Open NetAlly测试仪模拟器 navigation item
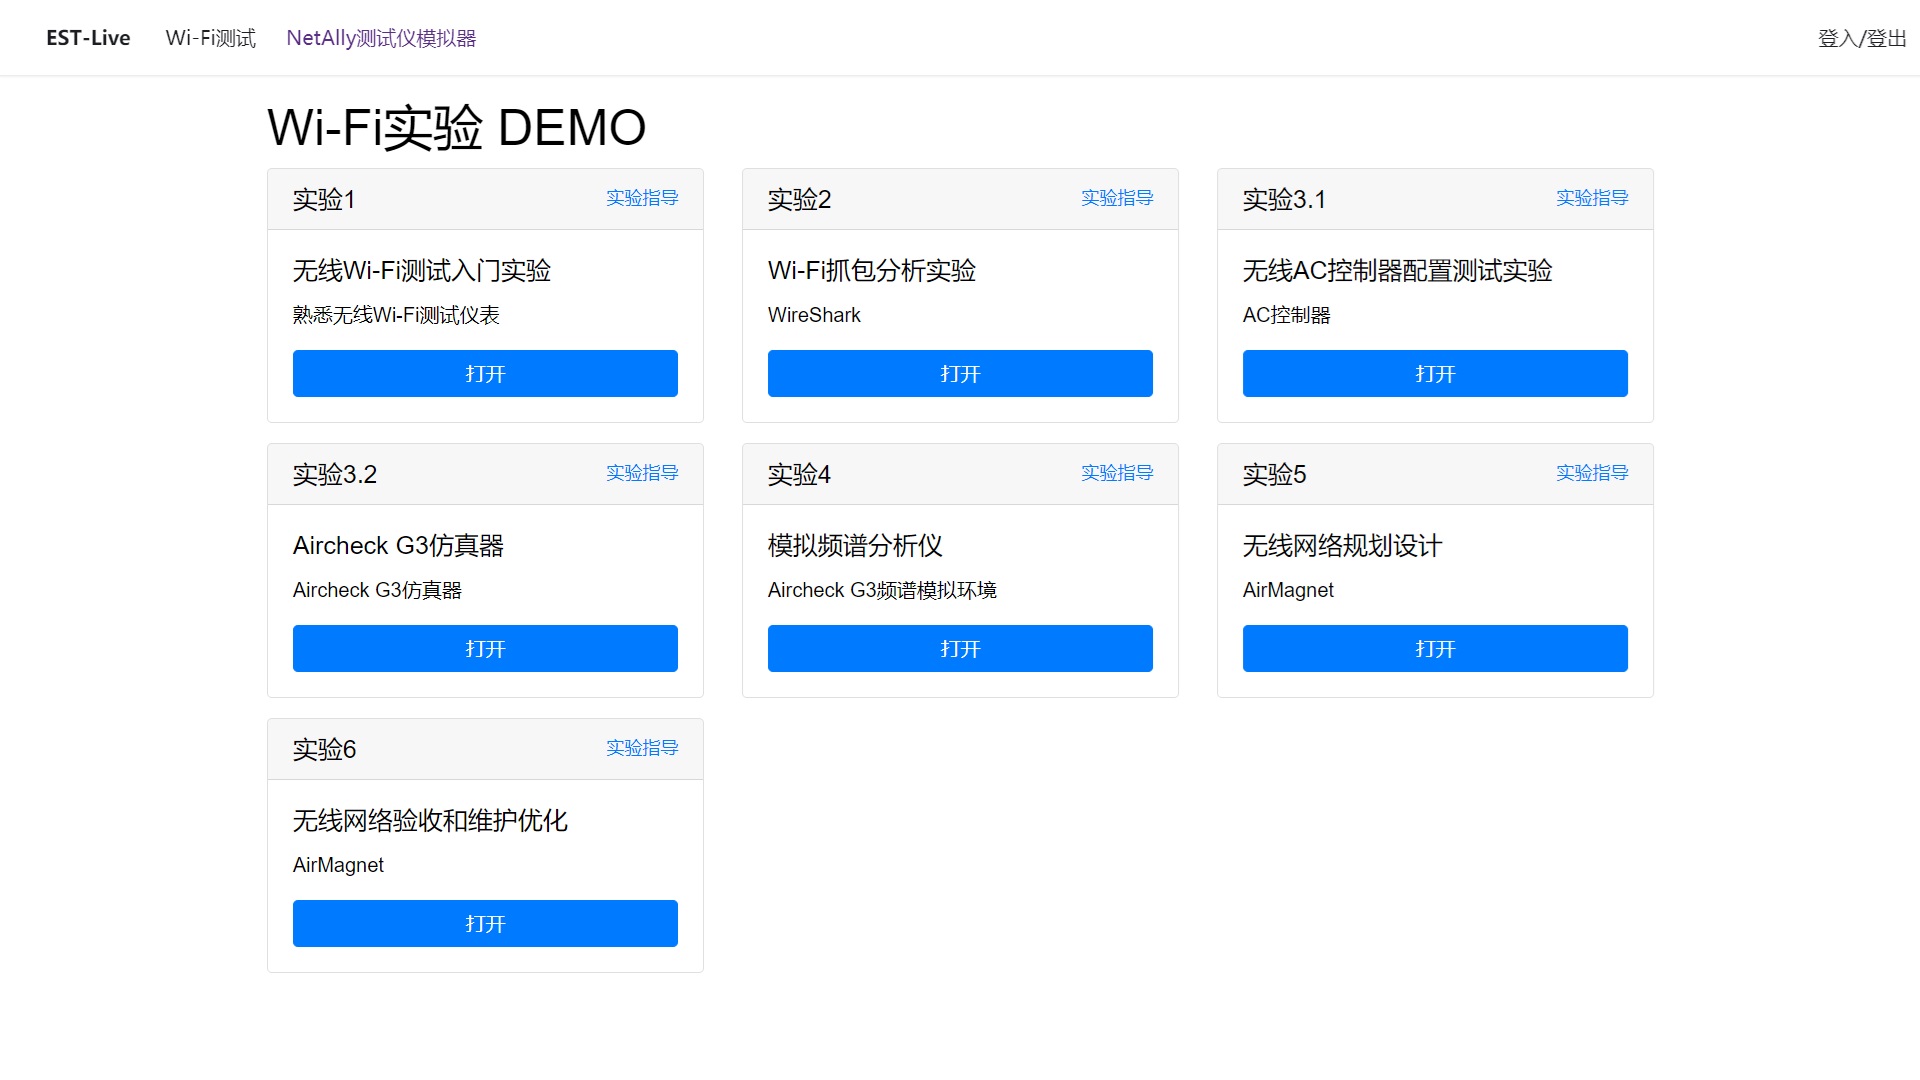This screenshot has width=1920, height=1080. (381, 38)
